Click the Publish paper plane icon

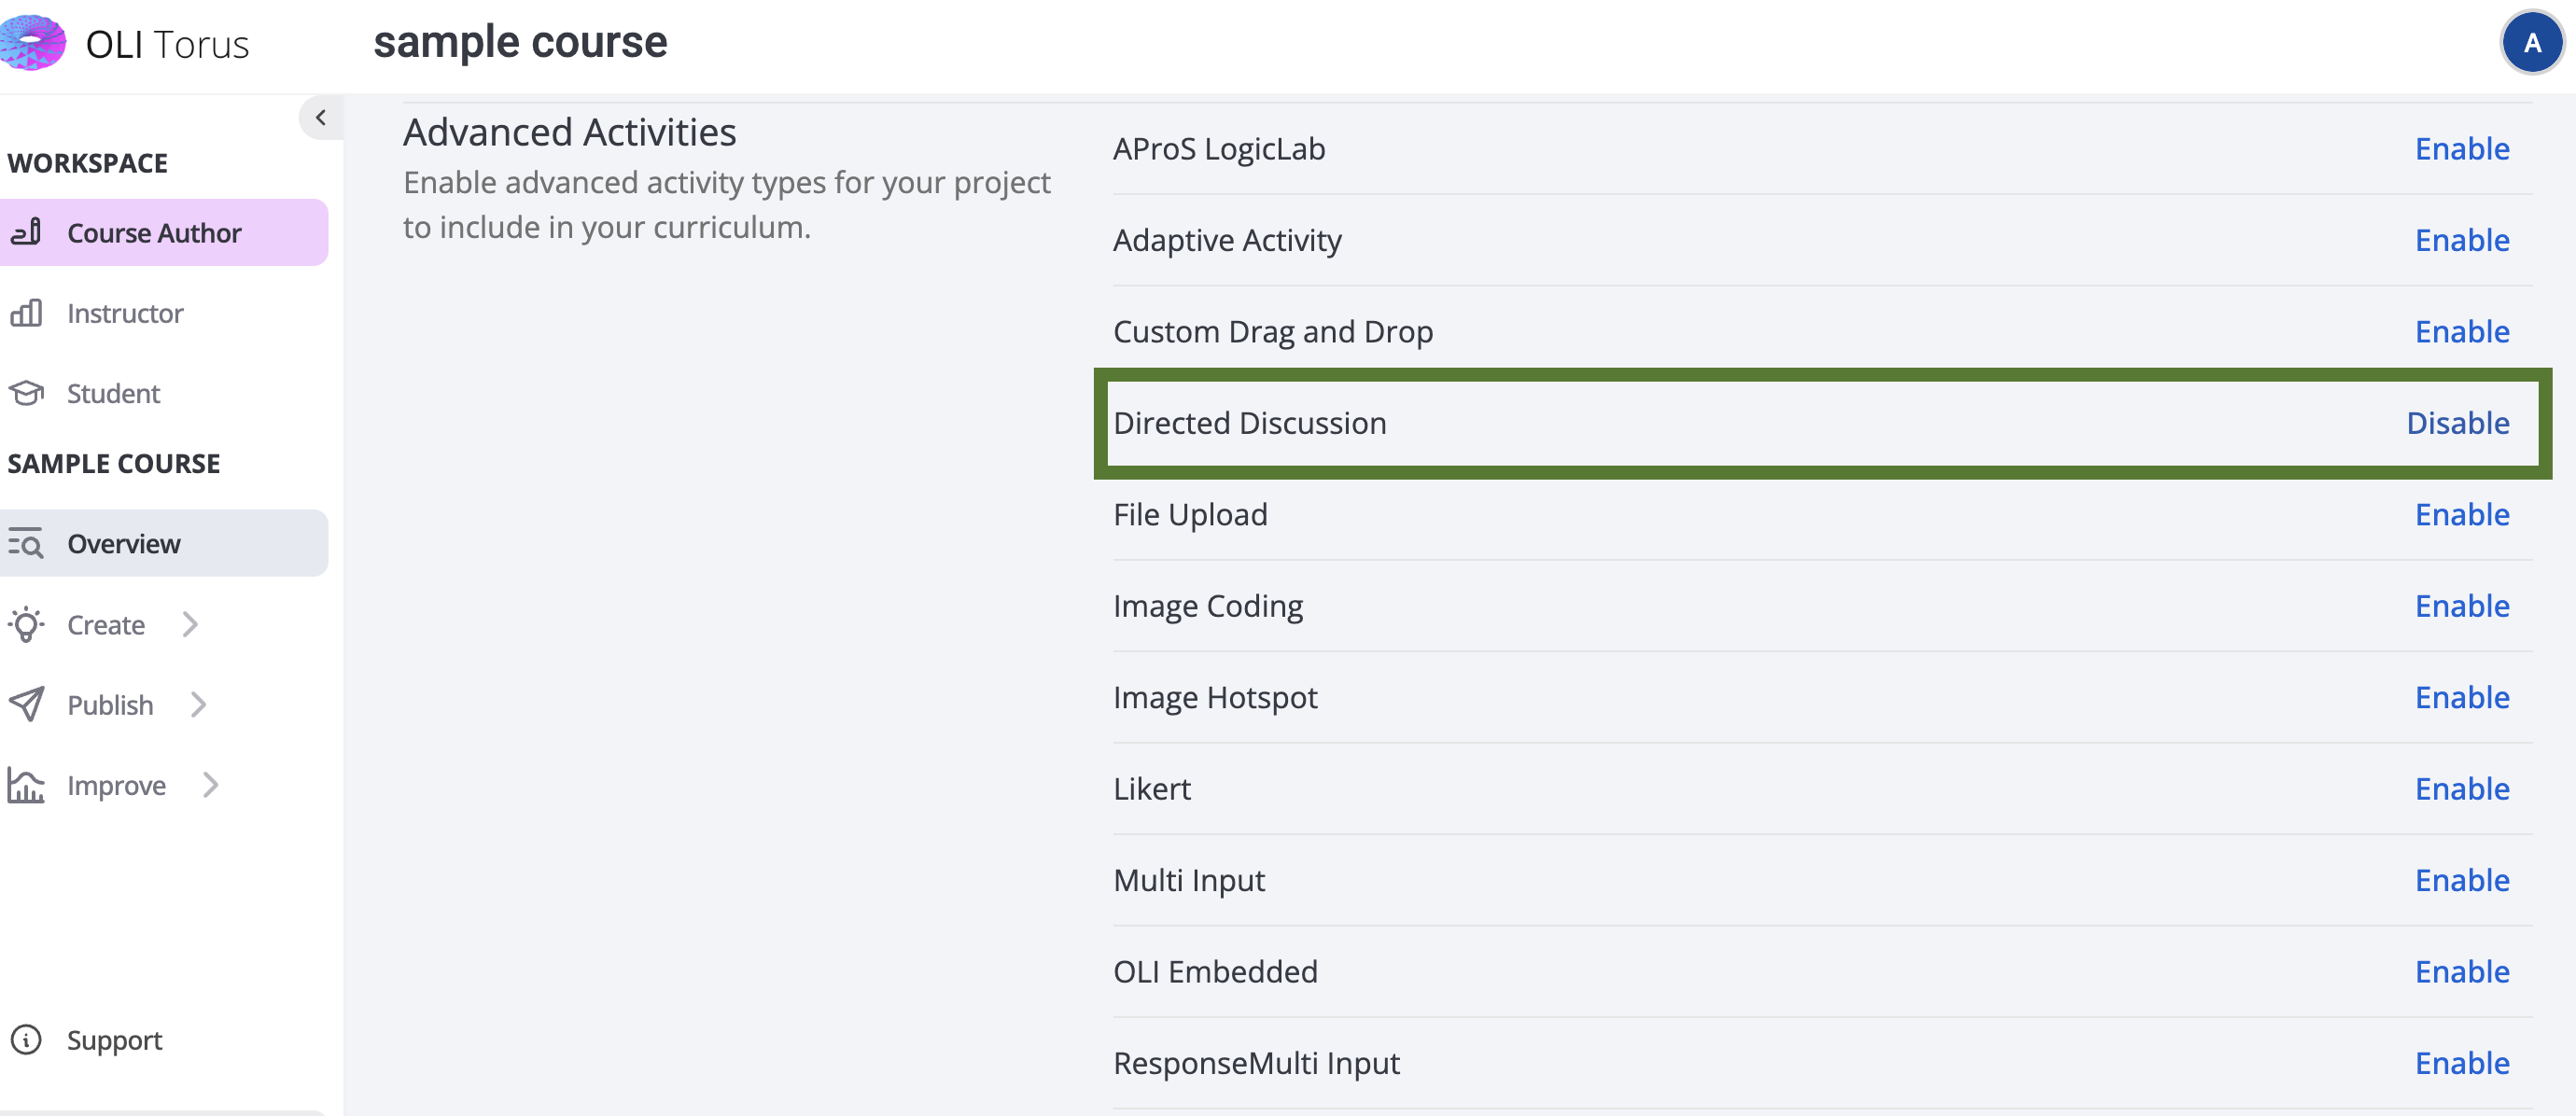26,705
